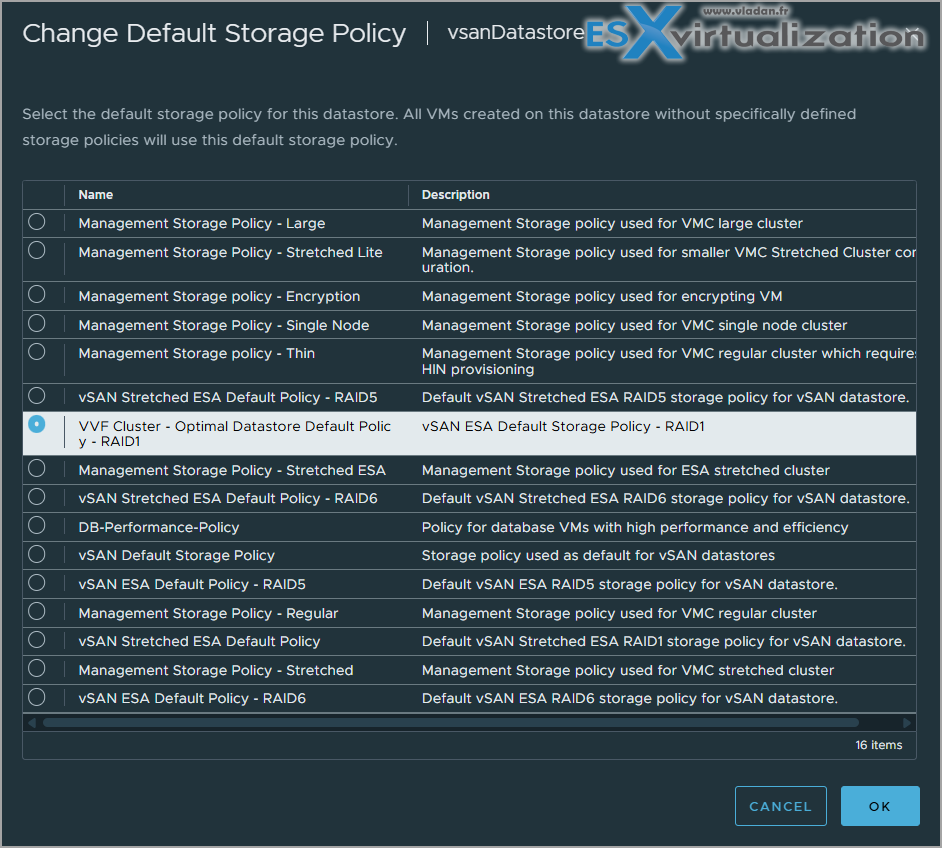The height and width of the screenshot is (848, 942).
Task: Select radio for vSAN Stretched ESA Default Policy - RAID6
Action: (x=37, y=497)
